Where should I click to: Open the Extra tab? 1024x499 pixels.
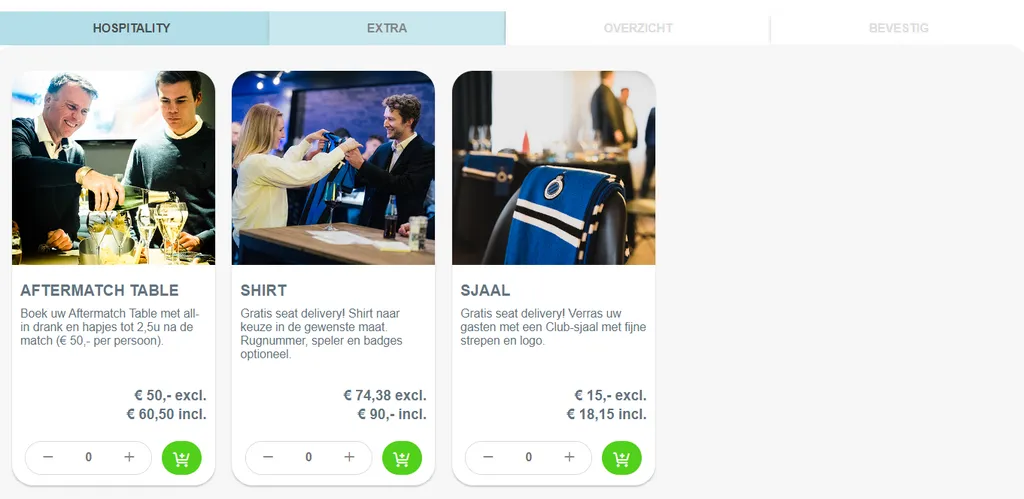387,28
